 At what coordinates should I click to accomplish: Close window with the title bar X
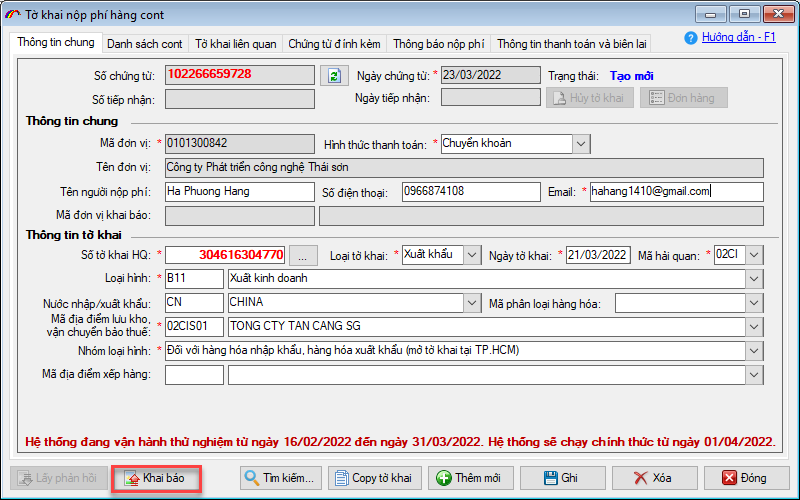tap(779, 14)
